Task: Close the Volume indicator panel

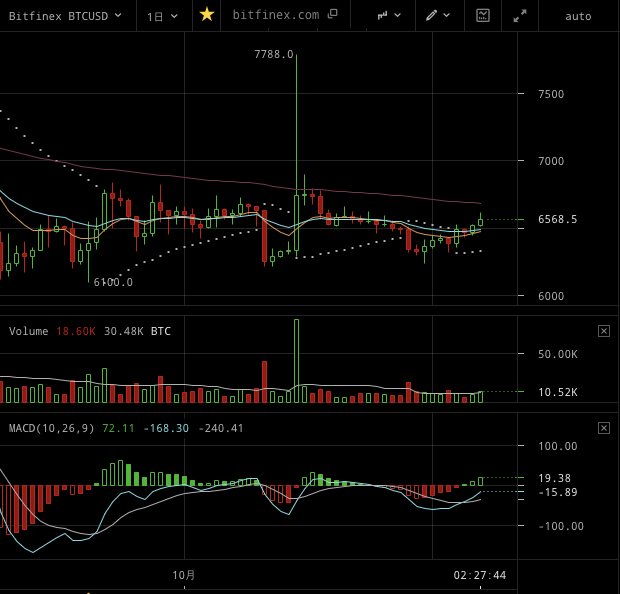Action: pos(604,331)
